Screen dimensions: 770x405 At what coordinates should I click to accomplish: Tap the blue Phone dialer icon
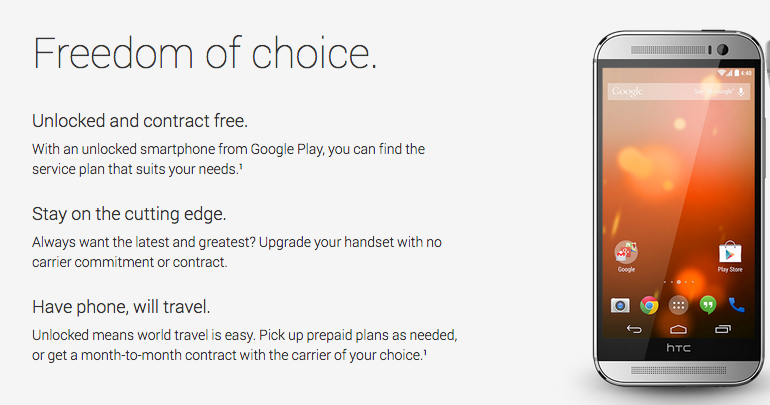click(x=736, y=305)
